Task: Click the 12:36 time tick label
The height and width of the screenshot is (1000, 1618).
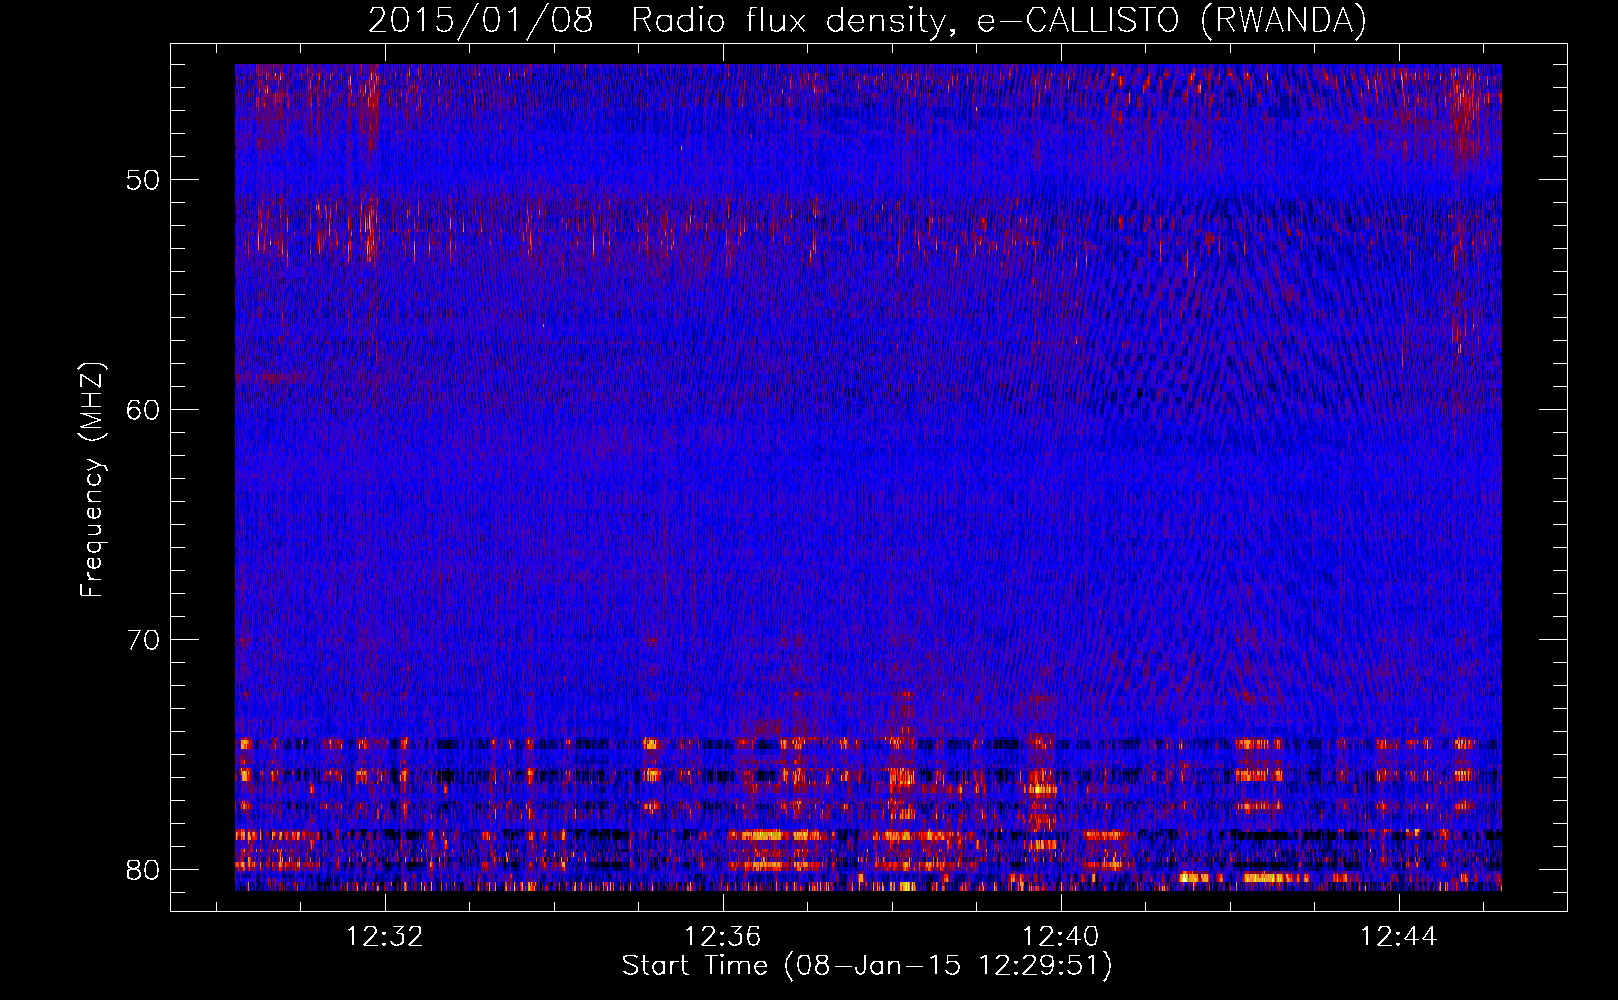Action: click(x=723, y=936)
